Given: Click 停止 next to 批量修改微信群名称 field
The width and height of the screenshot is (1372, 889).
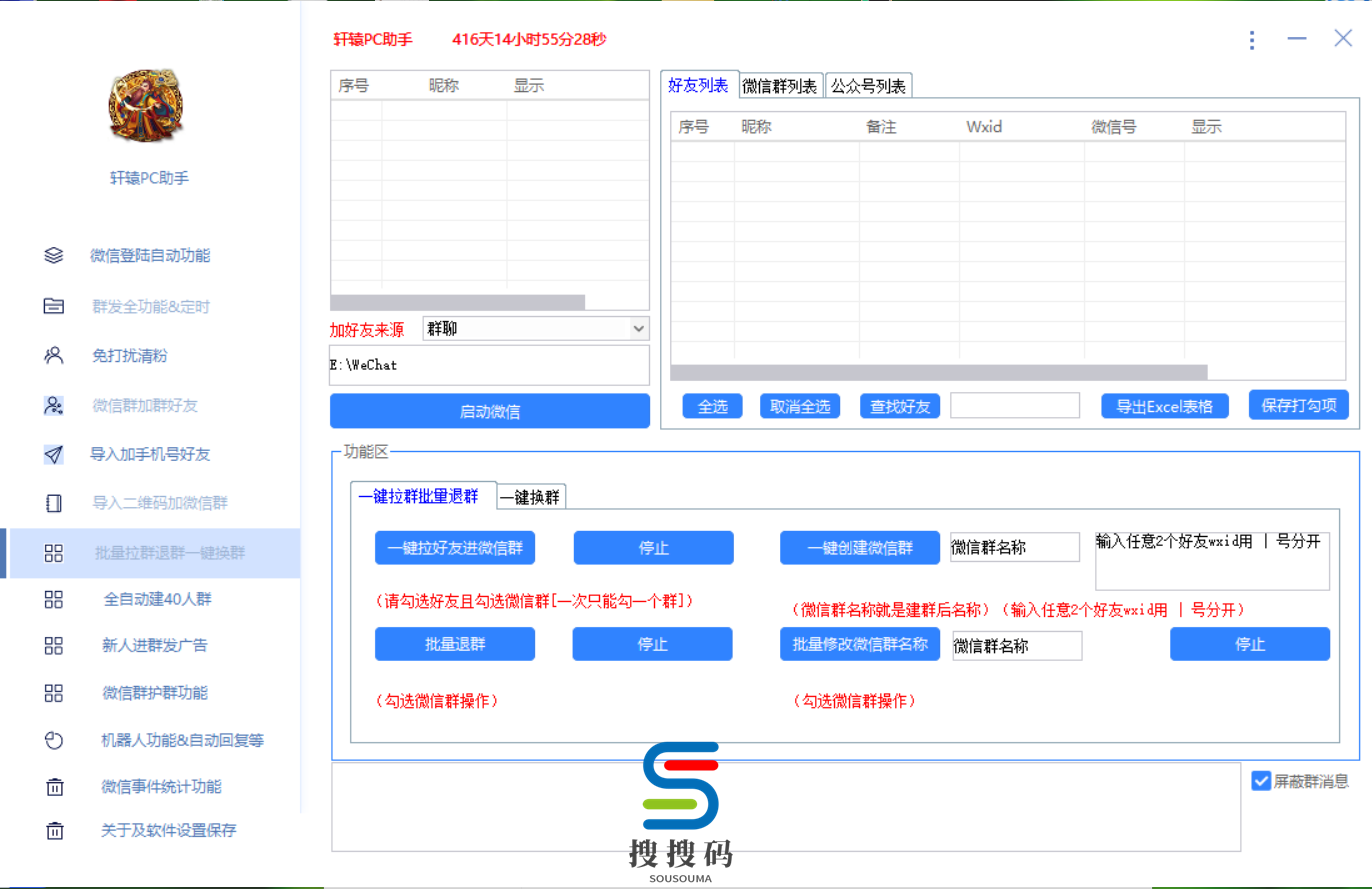Looking at the screenshot, I should (x=1250, y=644).
